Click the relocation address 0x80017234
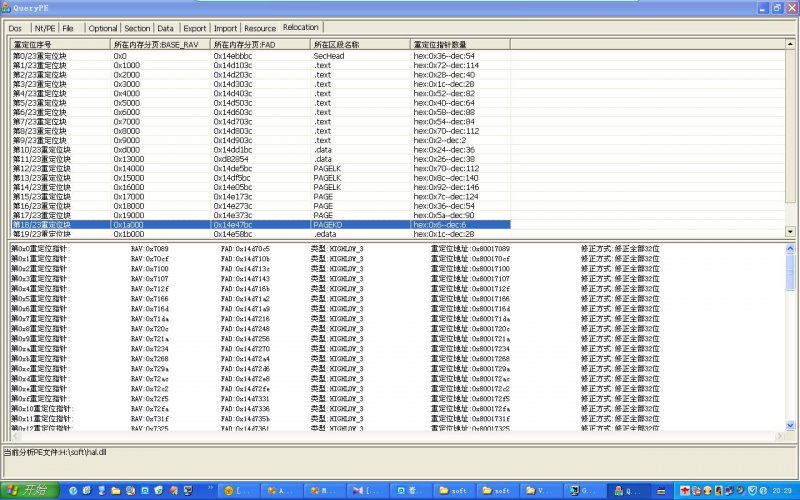The height and width of the screenshot is (500, 800). point(491,348)
